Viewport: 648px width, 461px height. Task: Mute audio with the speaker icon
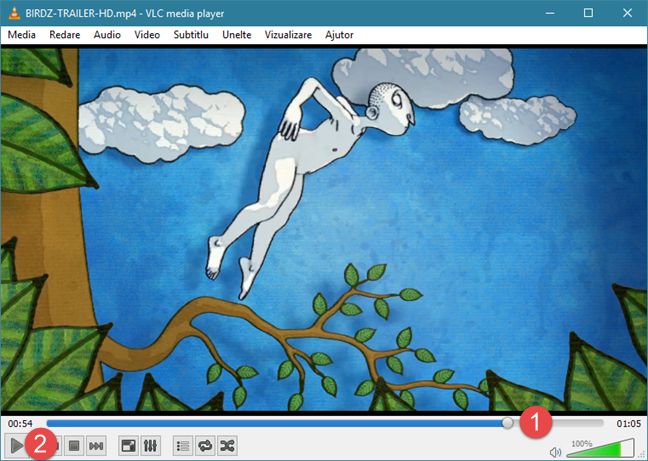555,452
